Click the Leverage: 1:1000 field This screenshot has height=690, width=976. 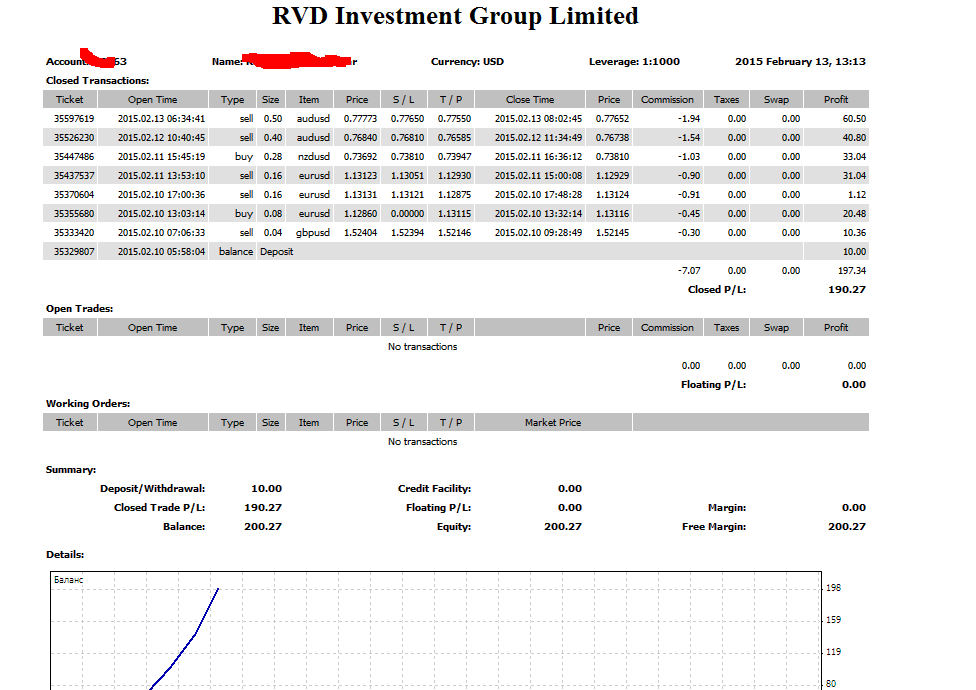coord(634,62)
